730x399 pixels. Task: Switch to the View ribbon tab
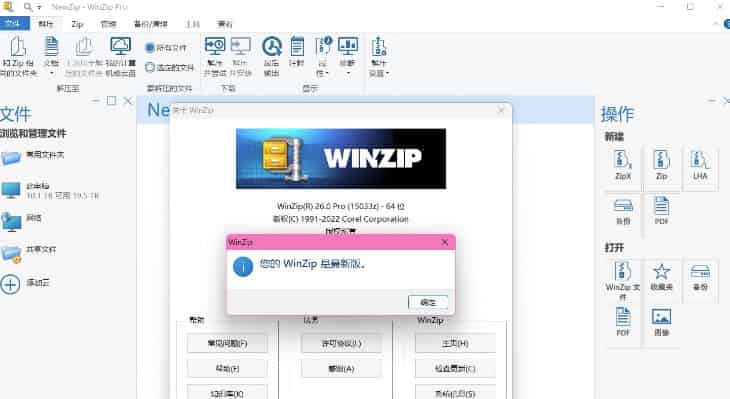coord(225,24)
